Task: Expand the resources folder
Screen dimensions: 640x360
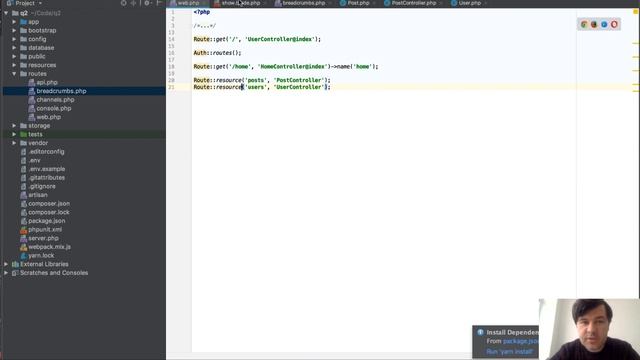Action: click(14, 65)
